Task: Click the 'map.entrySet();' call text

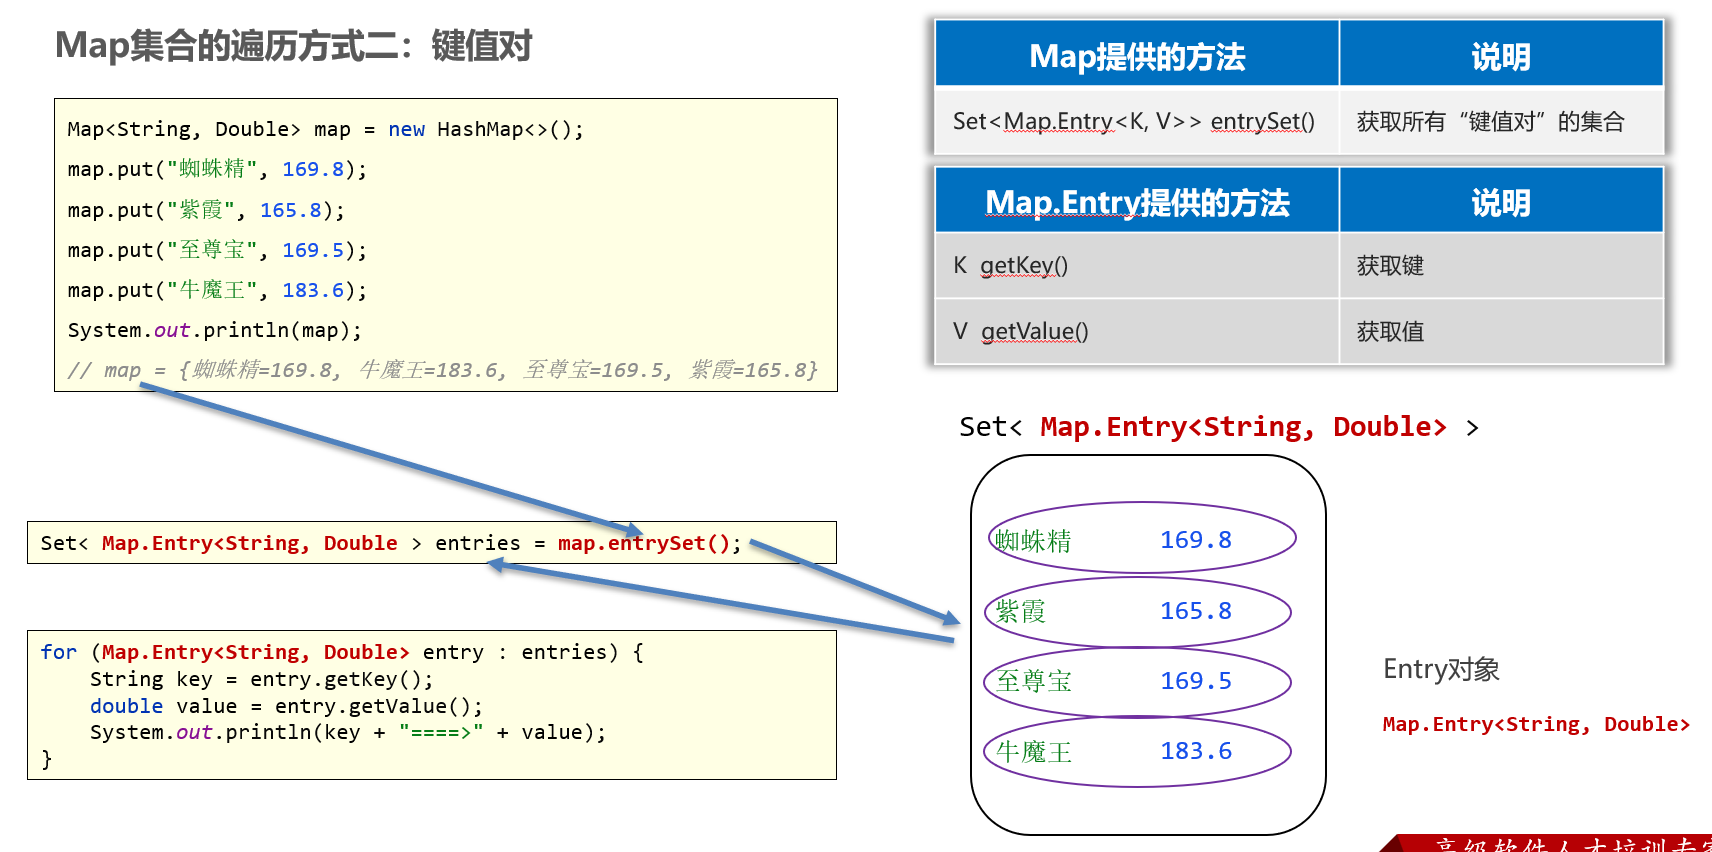Action: pyautogui.click(x=650, y=543)
